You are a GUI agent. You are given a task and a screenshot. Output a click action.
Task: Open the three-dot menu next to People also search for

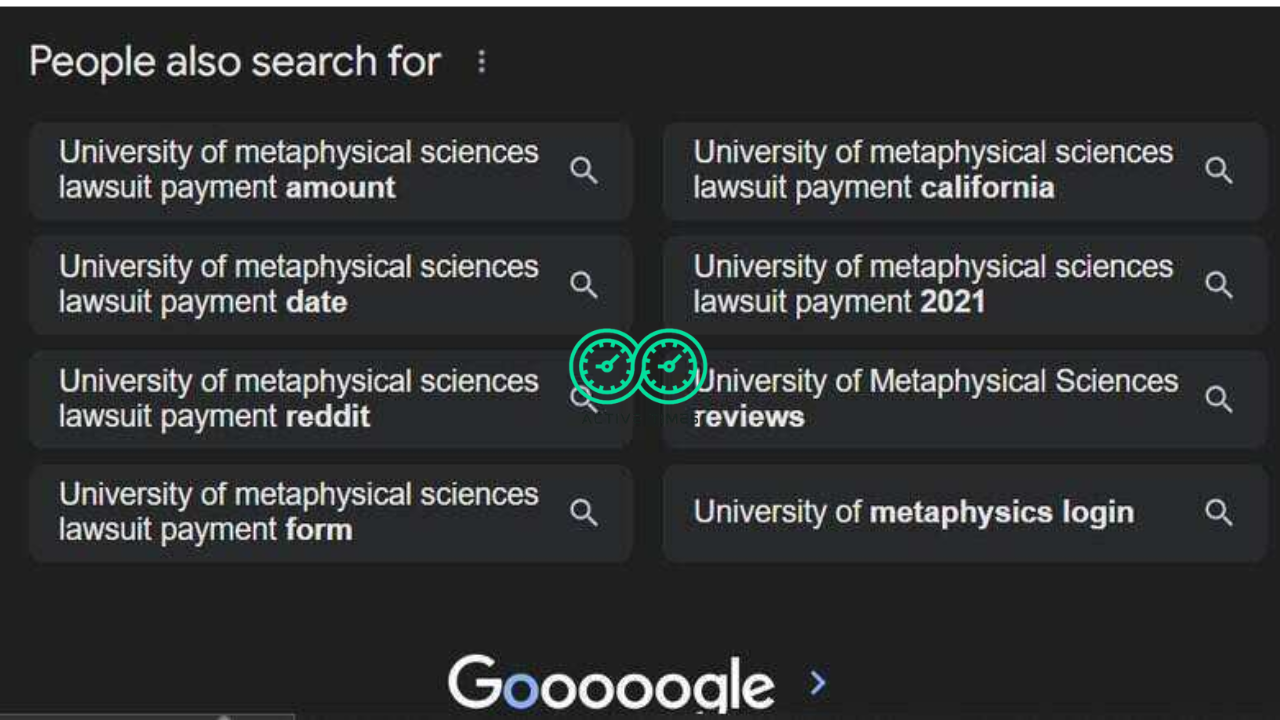pos(481,62)
